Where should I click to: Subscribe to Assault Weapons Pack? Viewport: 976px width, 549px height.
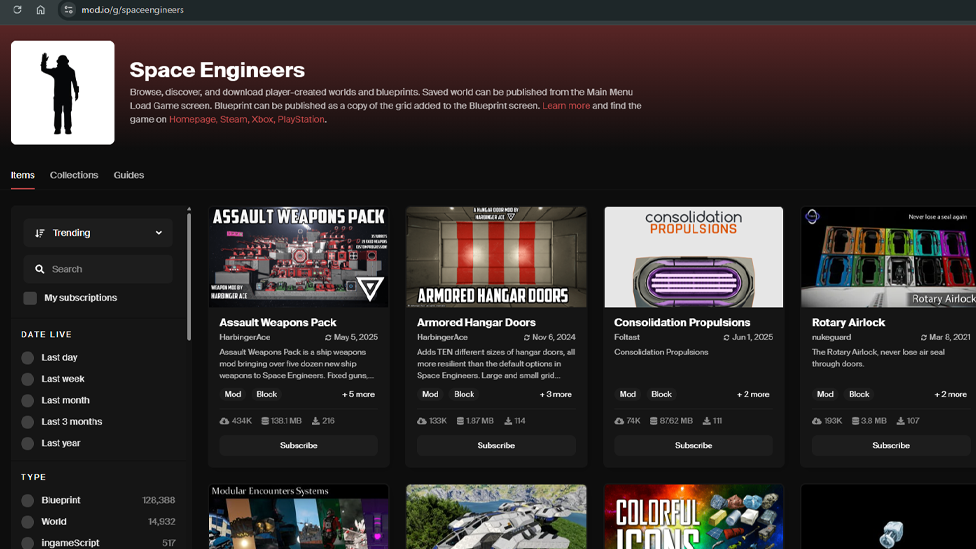tap(299, 445)
